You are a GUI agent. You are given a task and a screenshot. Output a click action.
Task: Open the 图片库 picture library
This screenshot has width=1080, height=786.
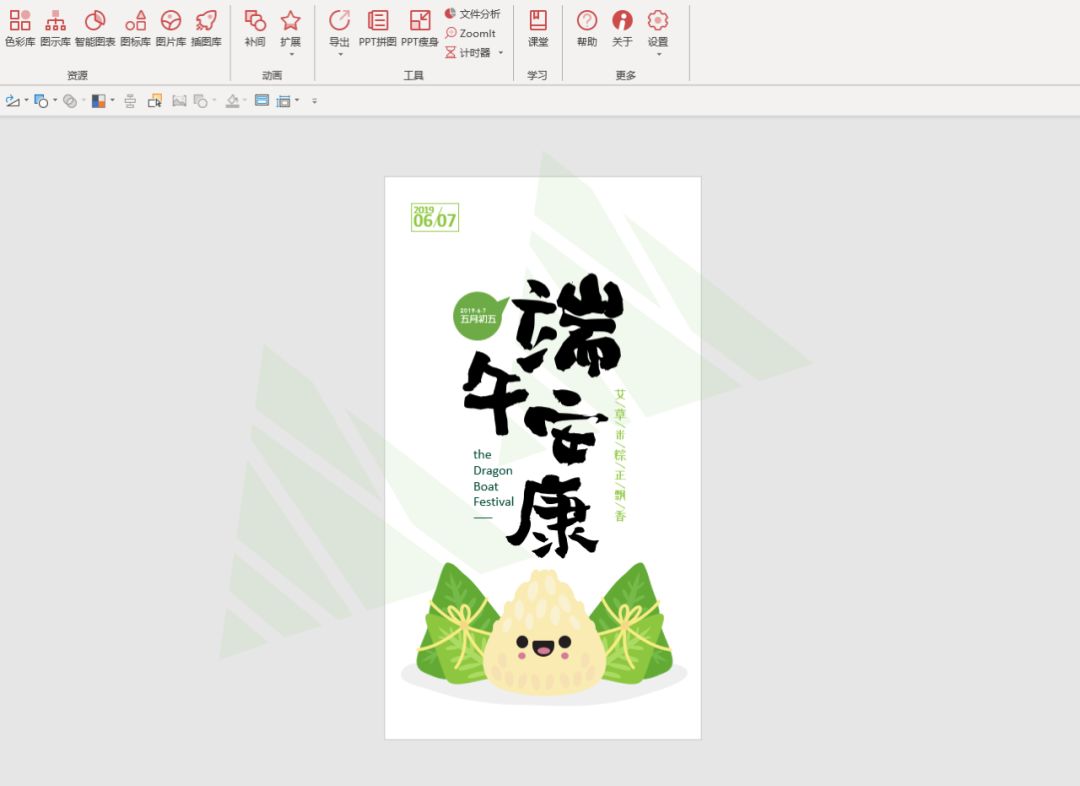tap(171, 28)
